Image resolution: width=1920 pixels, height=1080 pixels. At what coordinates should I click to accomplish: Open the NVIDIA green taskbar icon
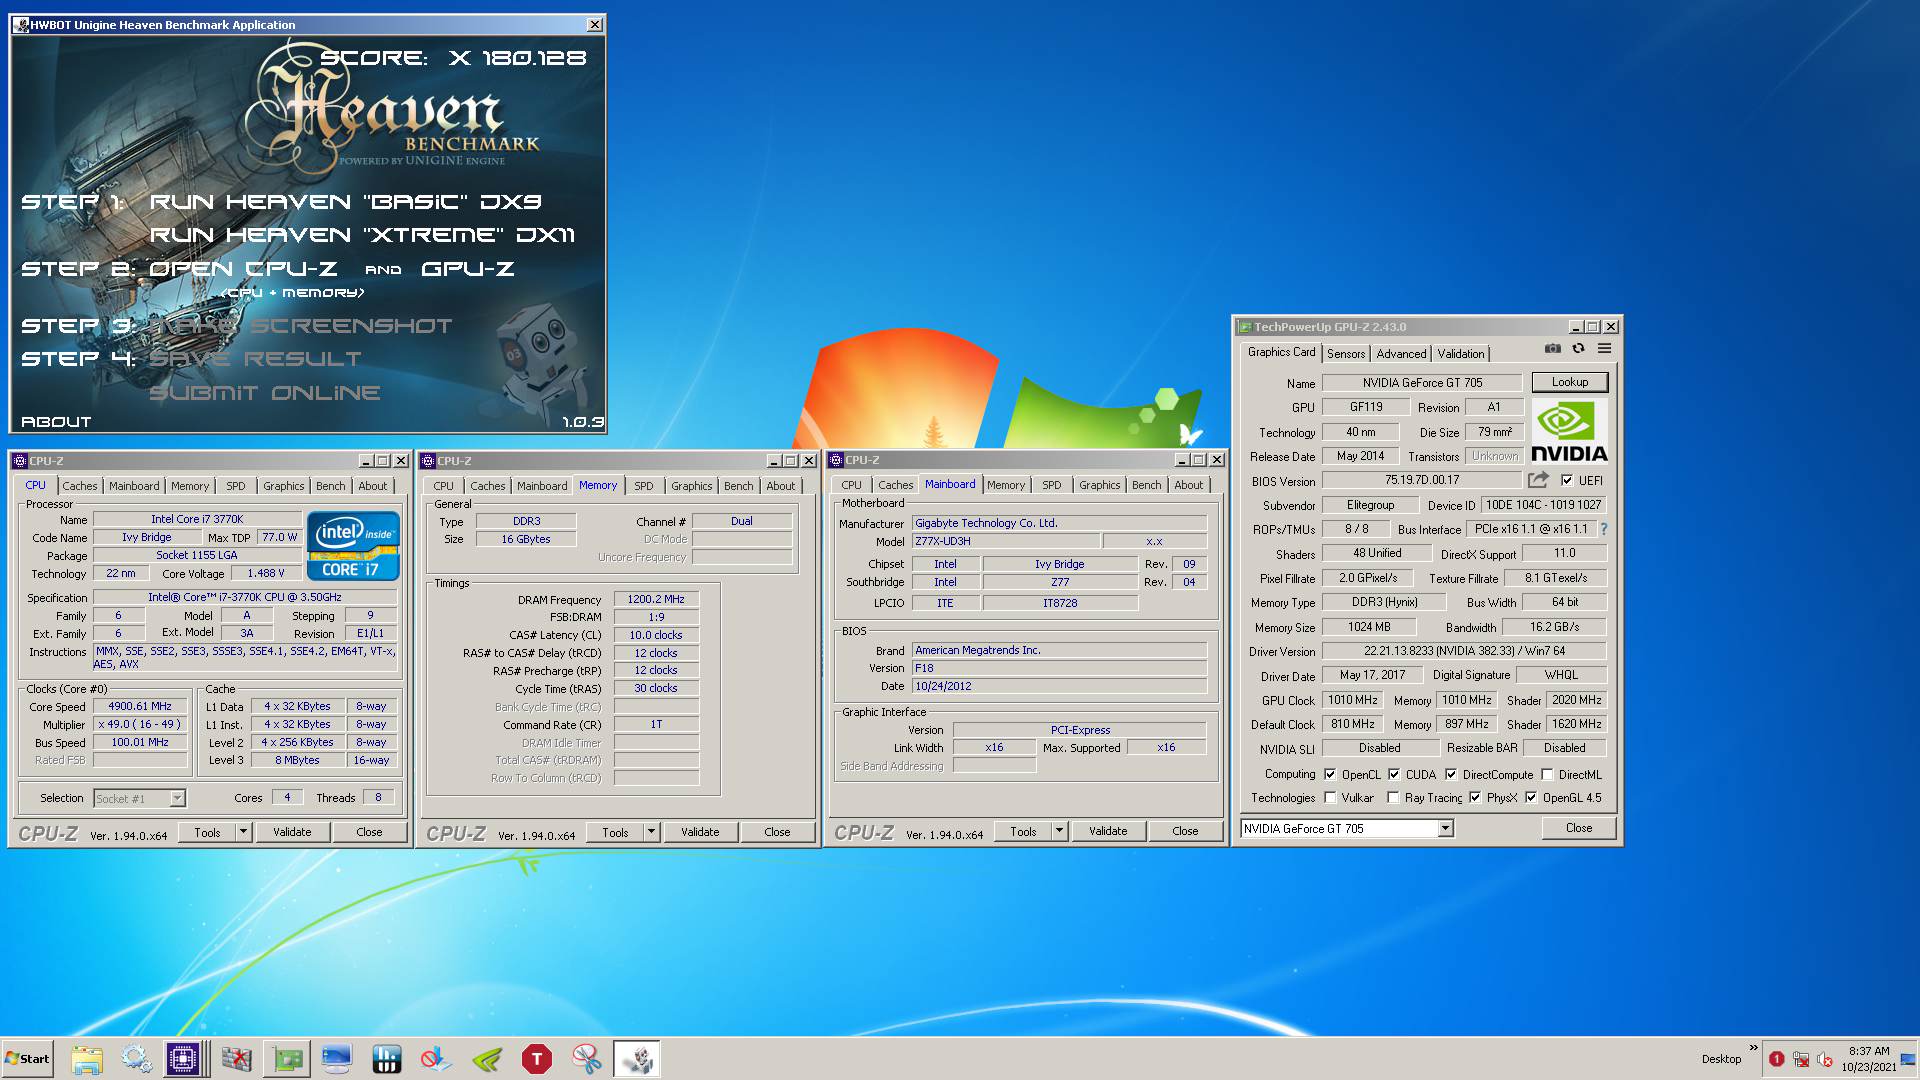487,1059
